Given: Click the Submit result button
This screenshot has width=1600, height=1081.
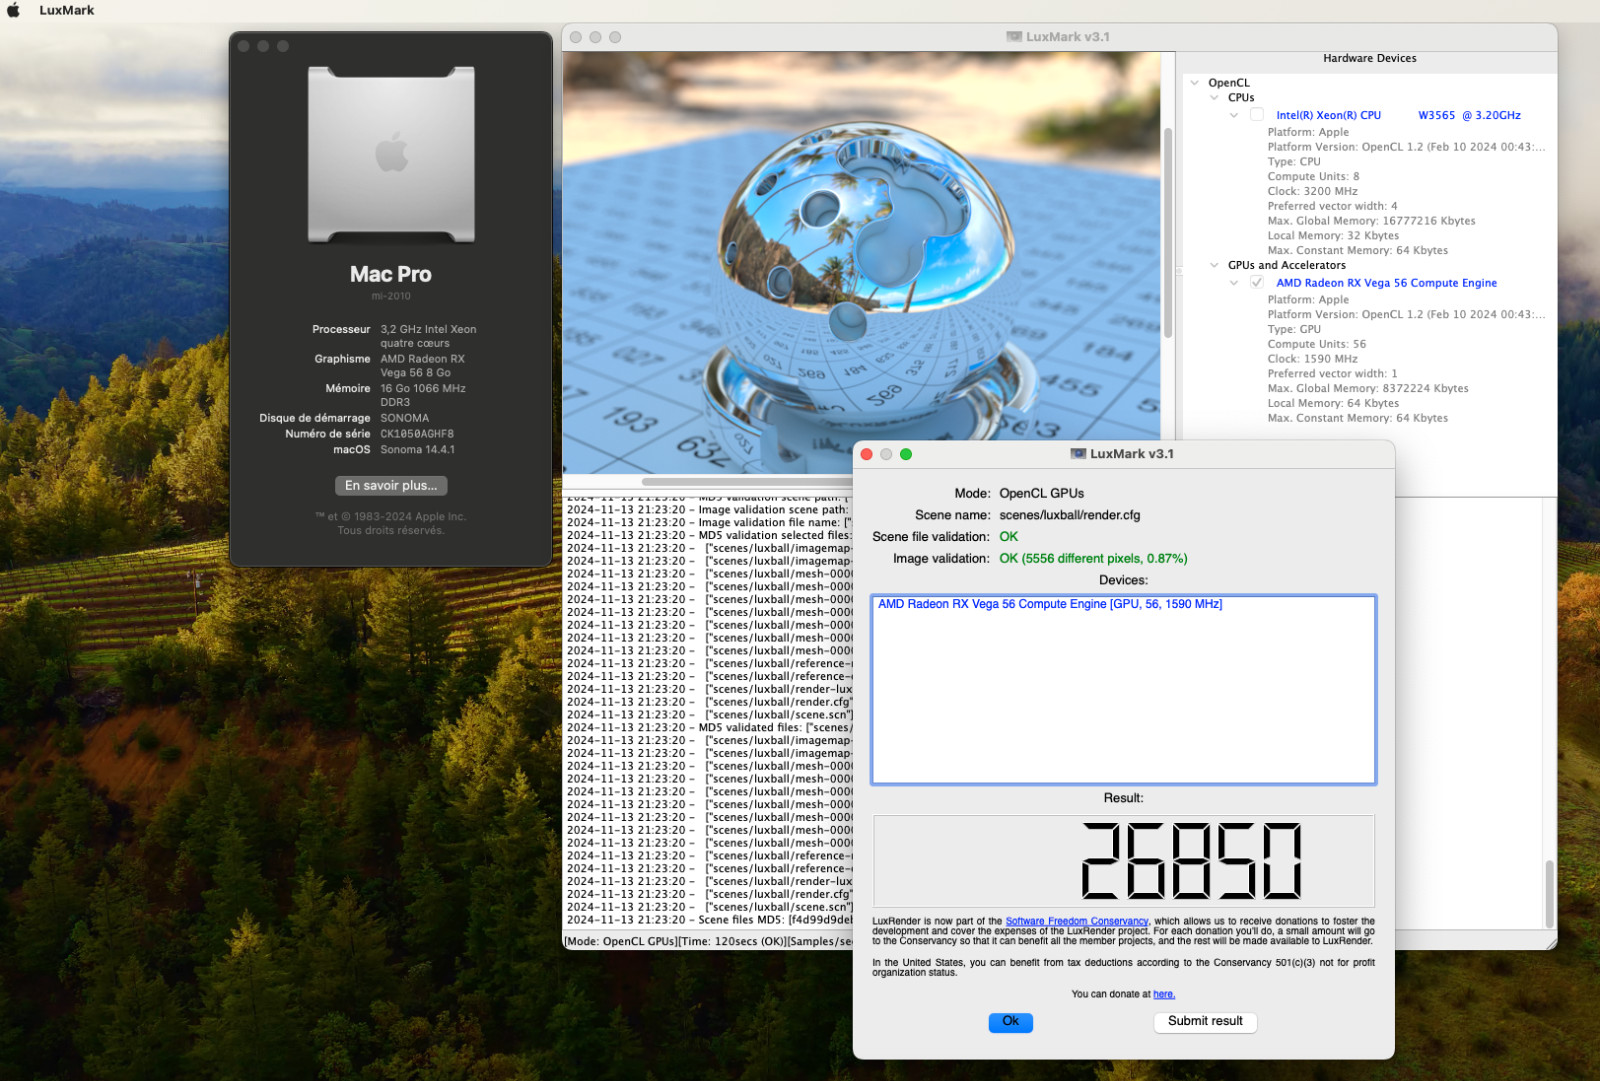Looking at the screenshot, I should pyautogui.click(x=1205, y=1021).
